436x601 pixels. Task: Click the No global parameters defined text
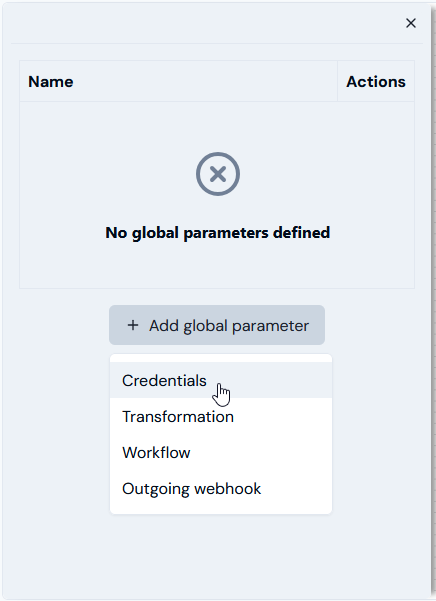[x=218, y=232]
